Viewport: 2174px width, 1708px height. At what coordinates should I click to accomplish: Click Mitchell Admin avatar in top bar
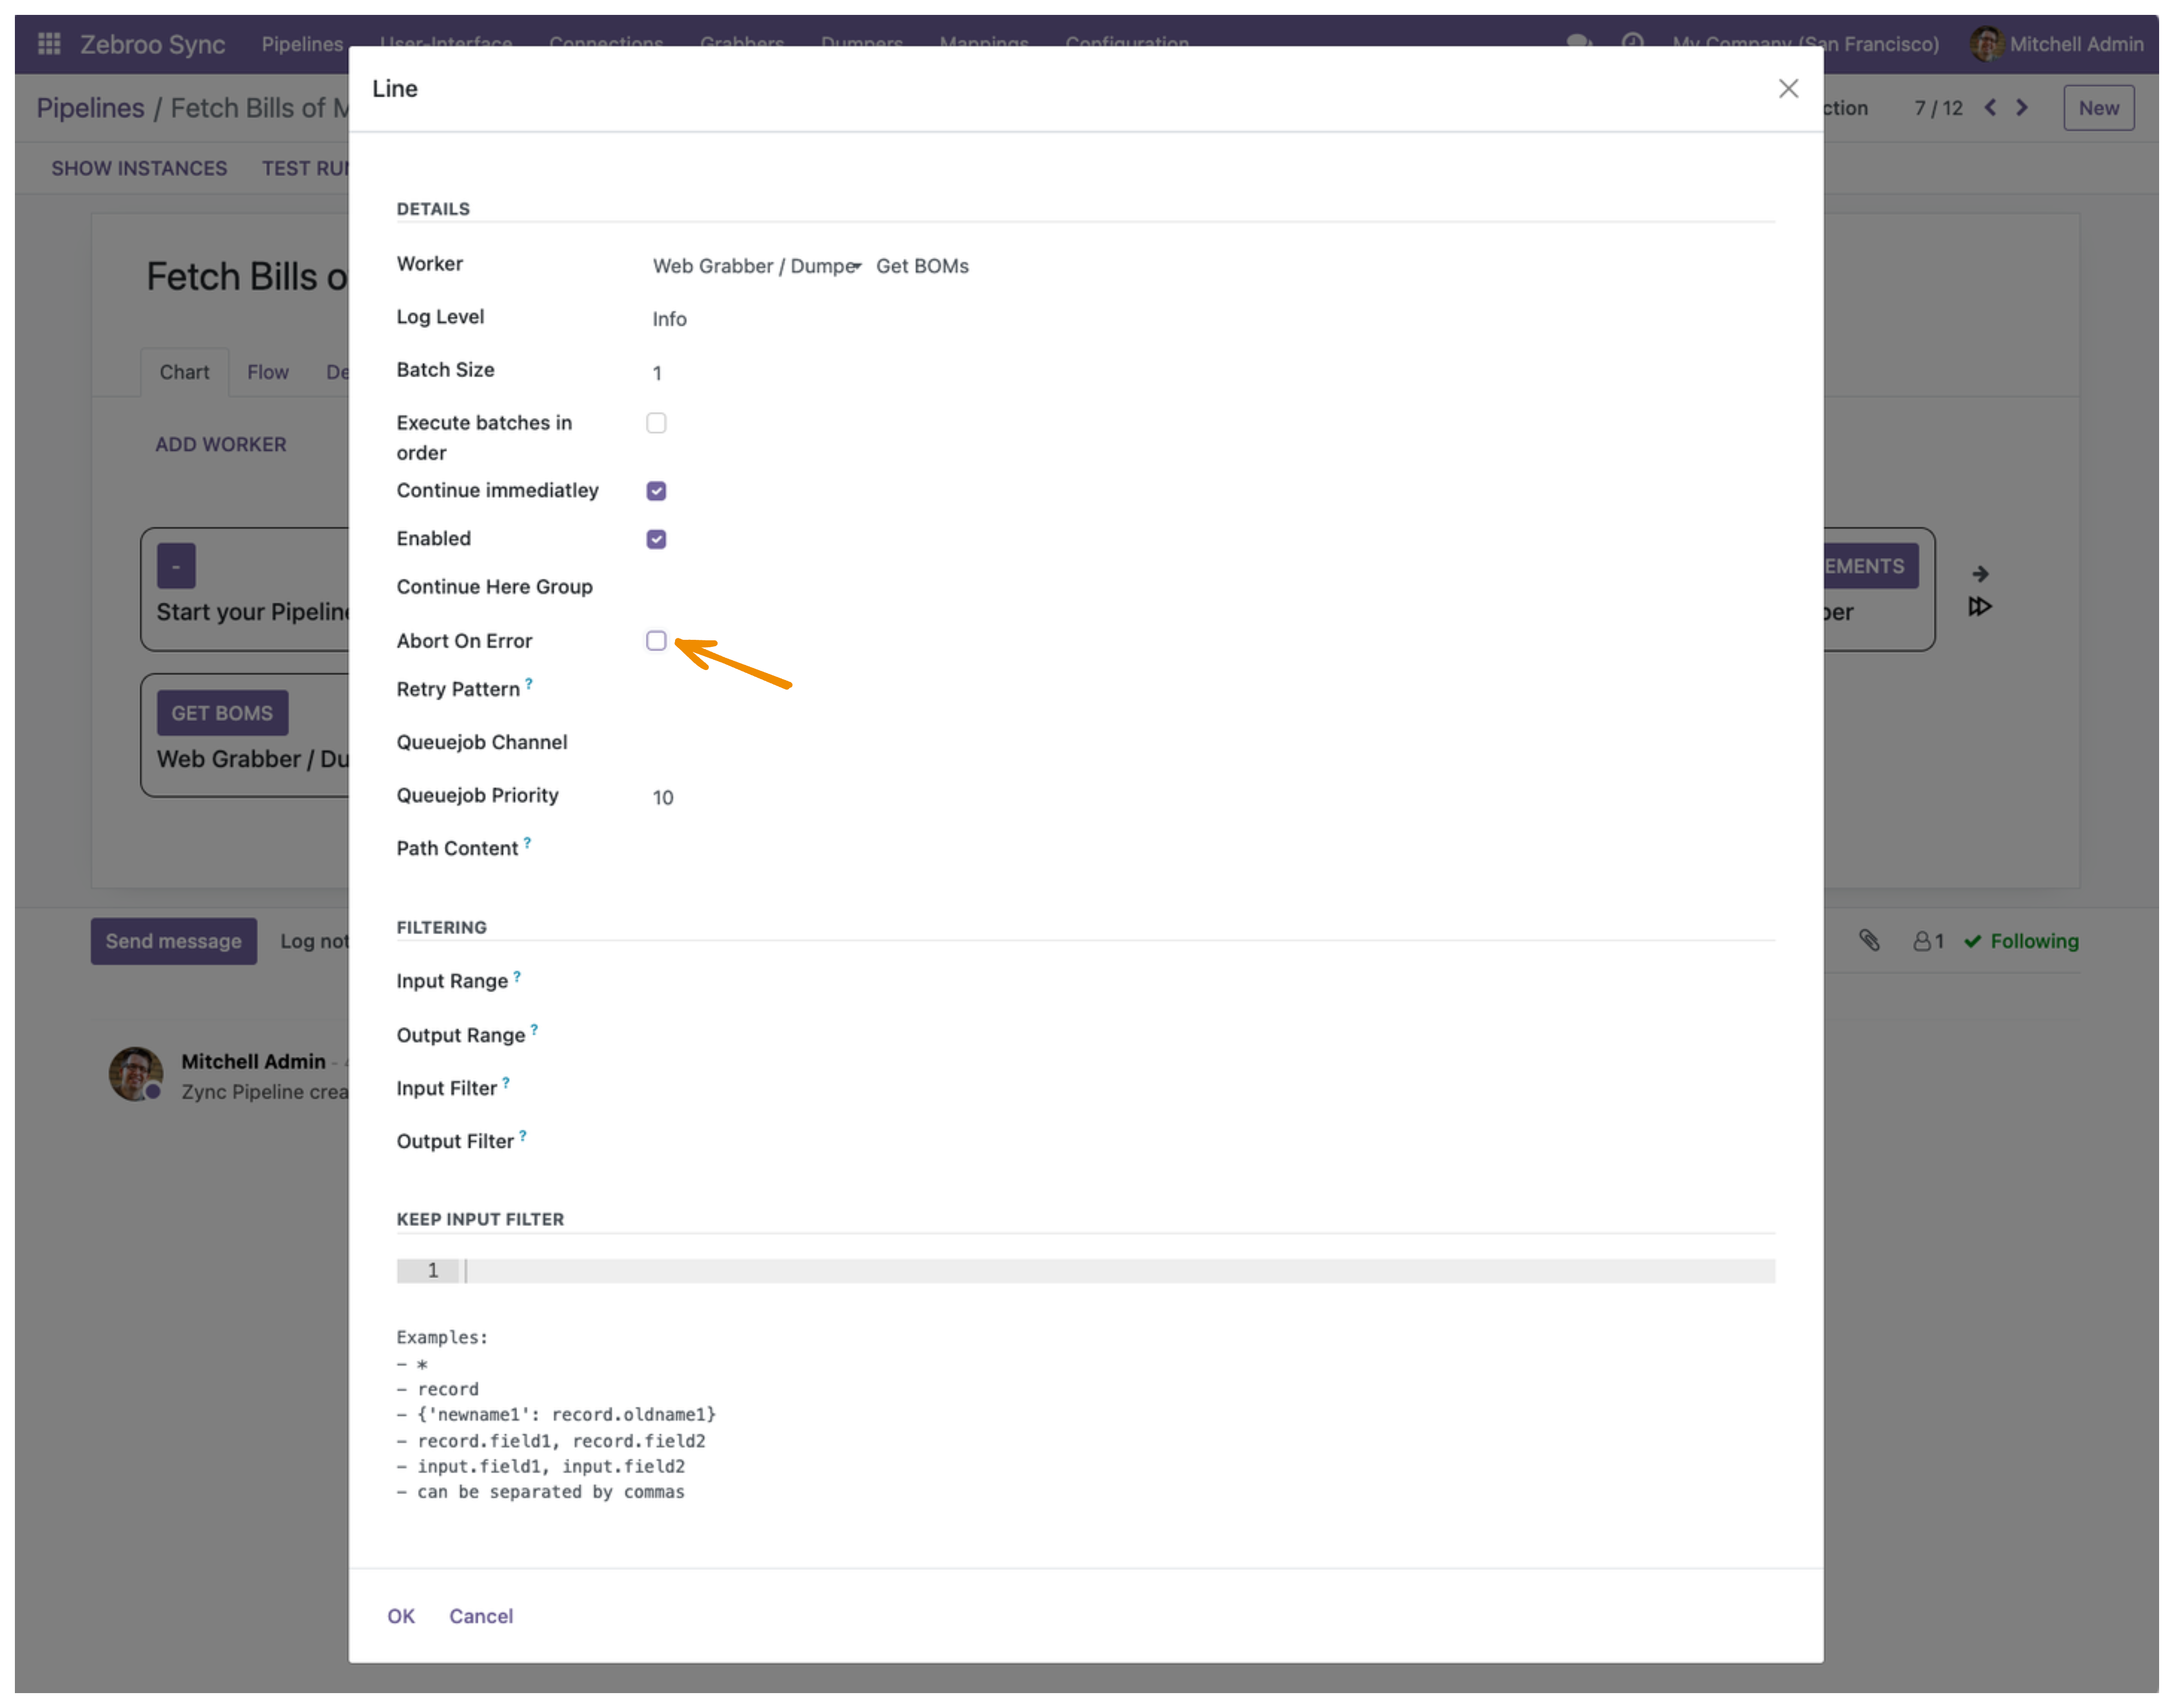[1986, 44]
